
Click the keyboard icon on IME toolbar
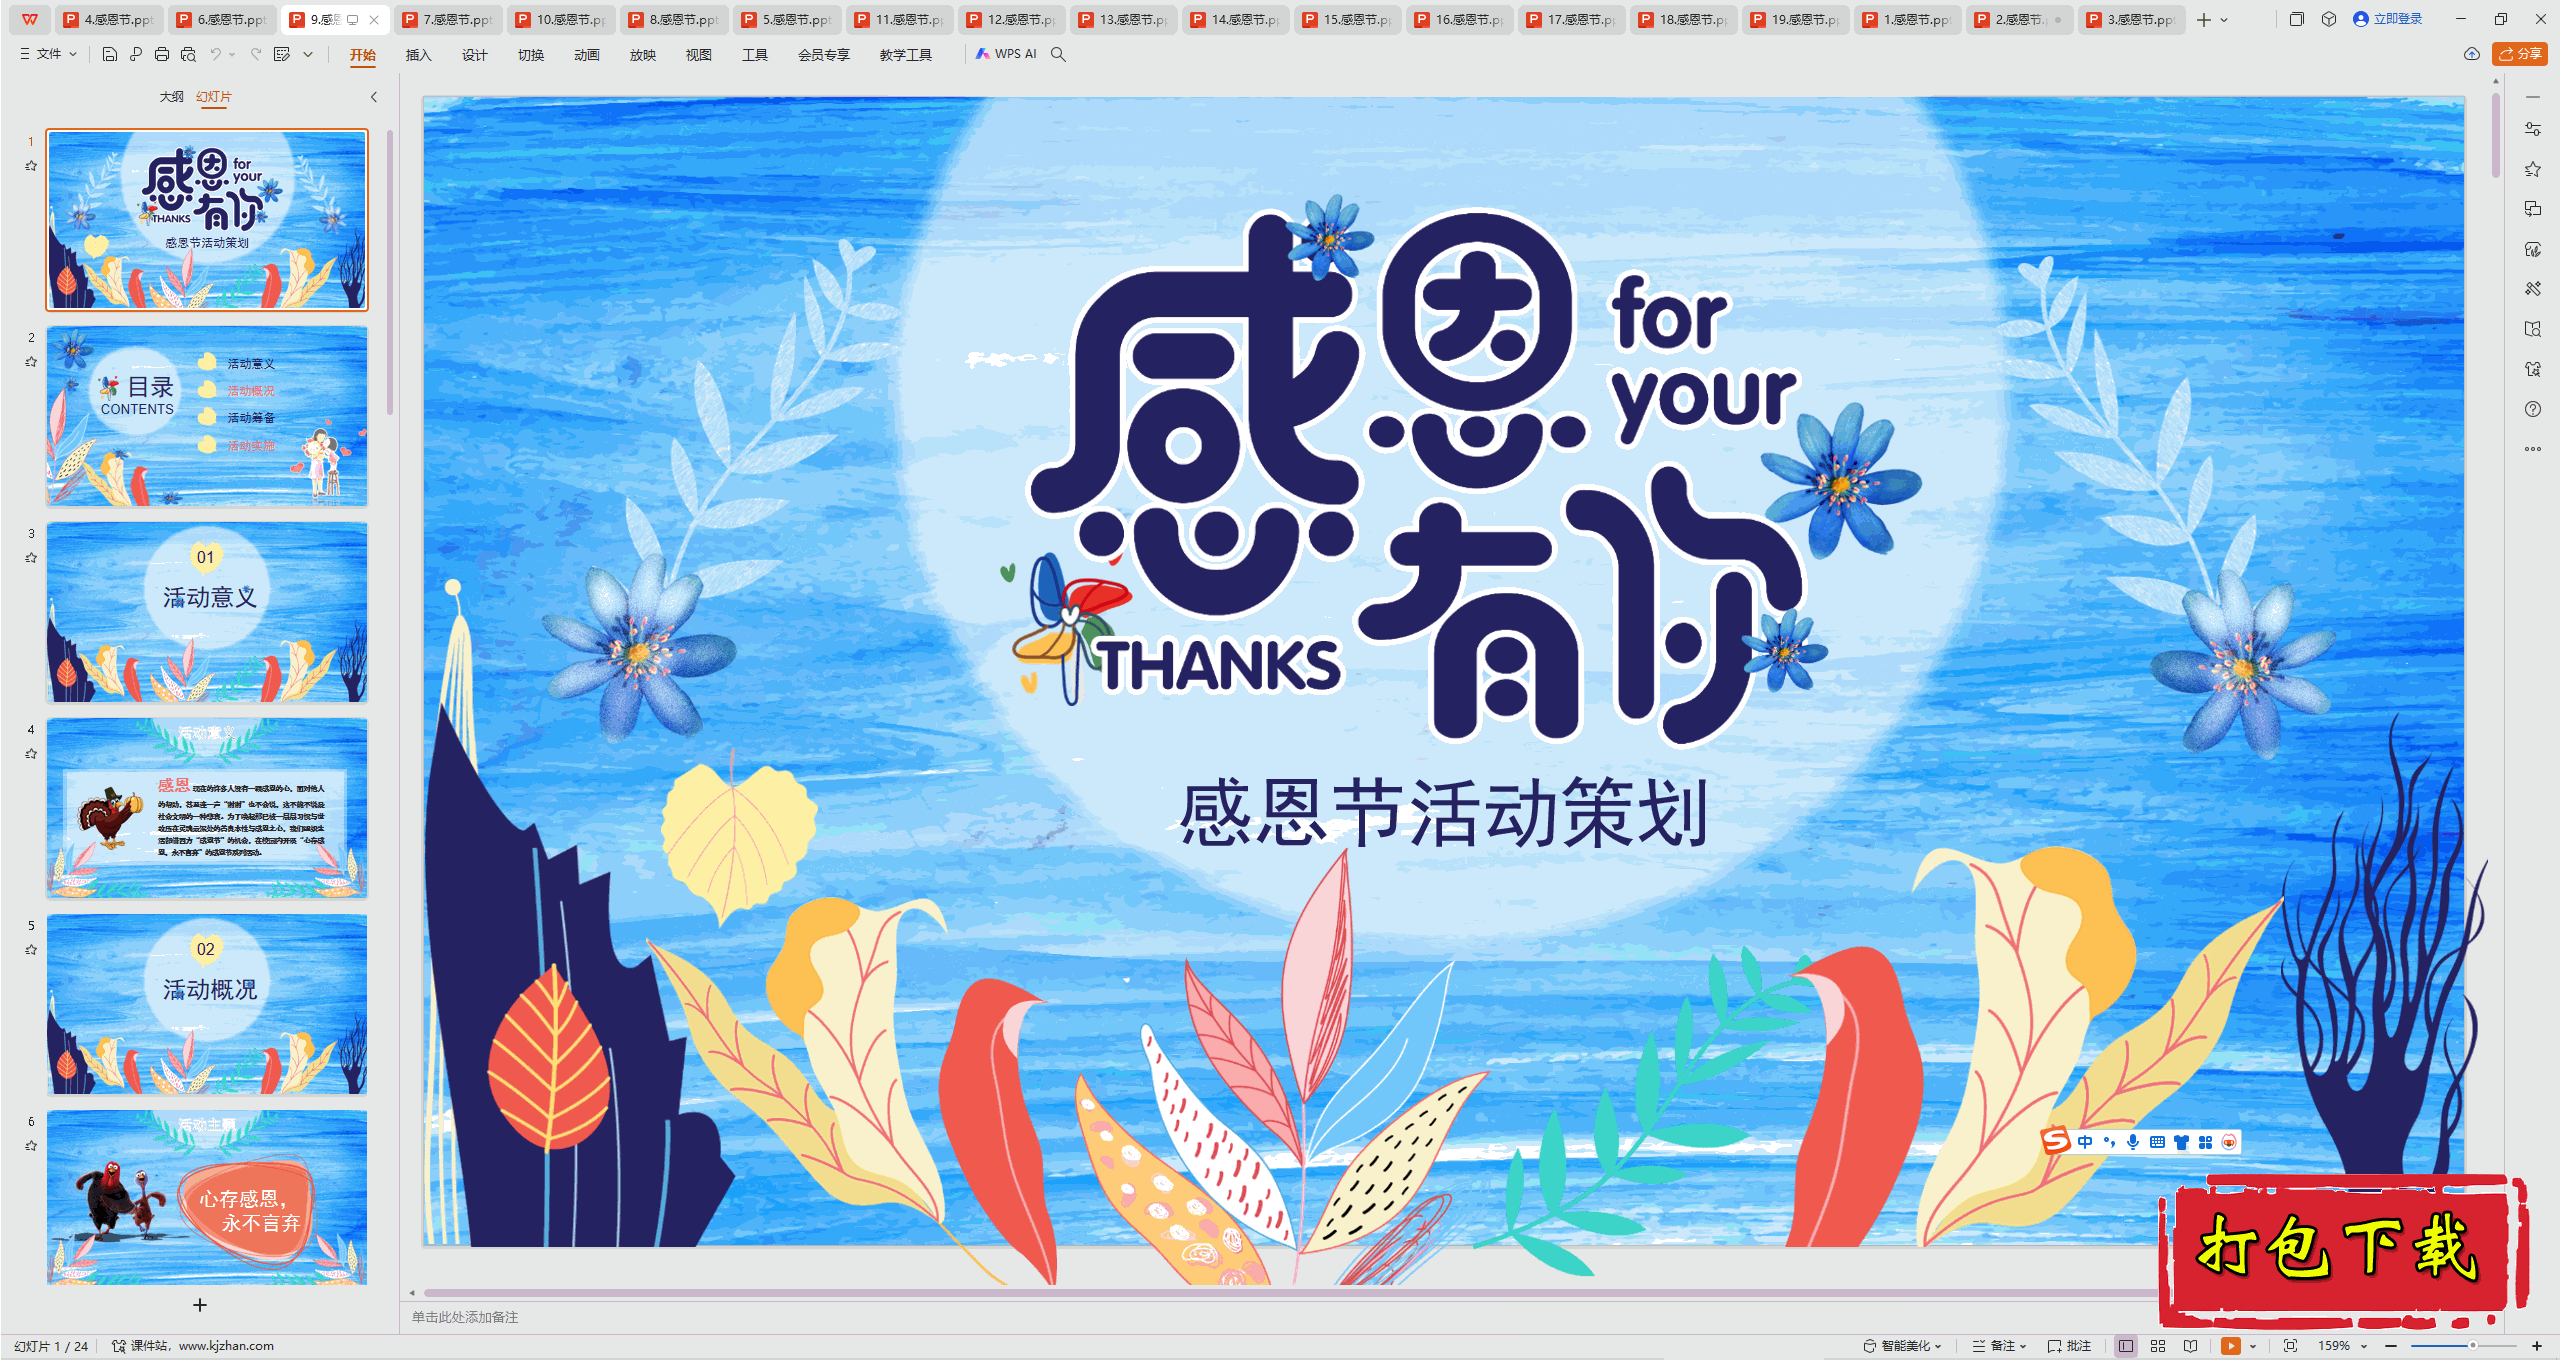2157,1142
